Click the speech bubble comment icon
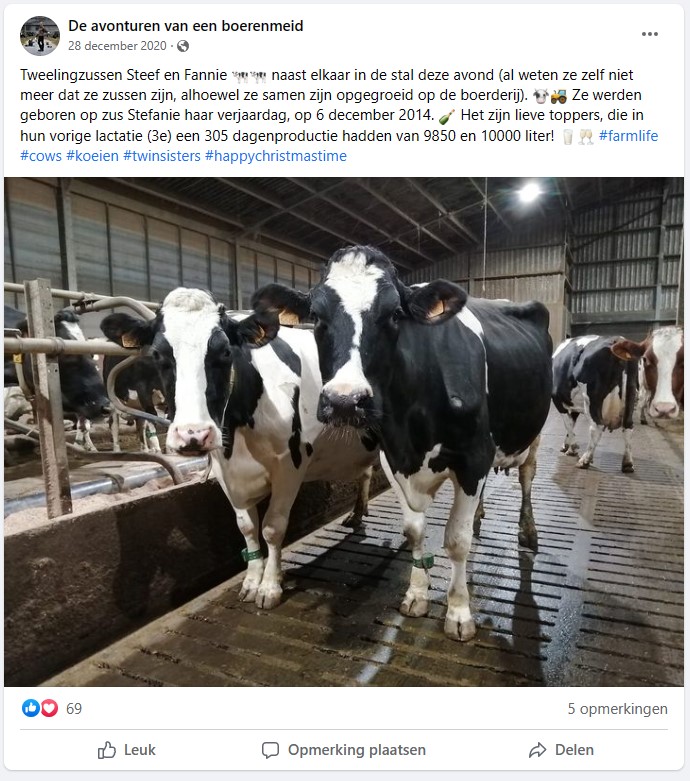The height and width of the screenshot is (781, 690). [x=271, y=750]
